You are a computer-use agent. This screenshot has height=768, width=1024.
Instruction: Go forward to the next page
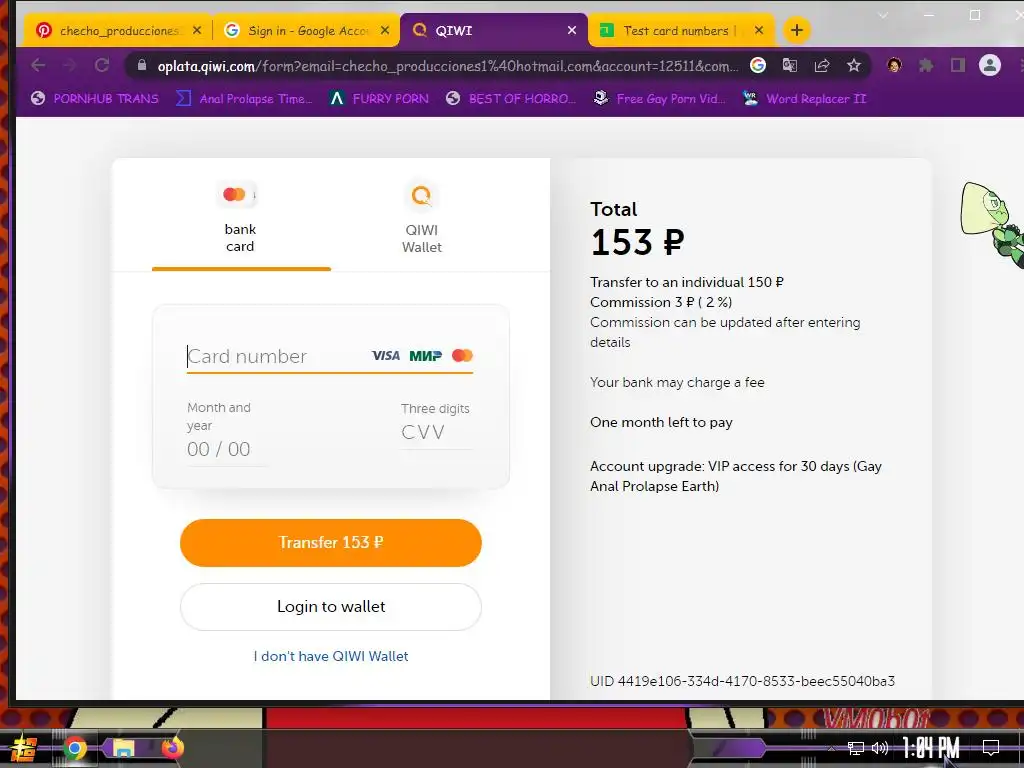70,65
